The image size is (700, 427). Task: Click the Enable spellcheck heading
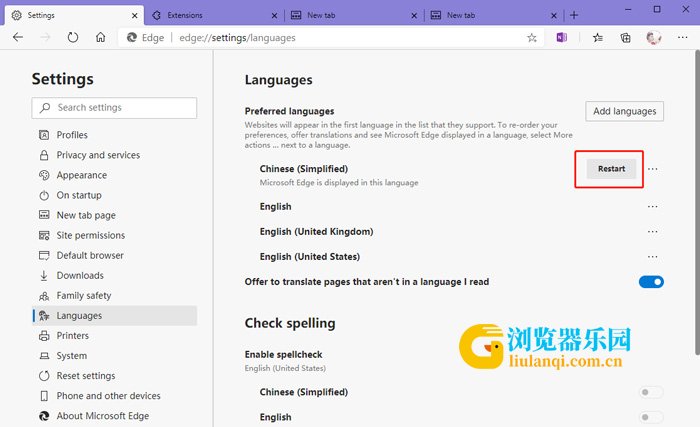283,354
